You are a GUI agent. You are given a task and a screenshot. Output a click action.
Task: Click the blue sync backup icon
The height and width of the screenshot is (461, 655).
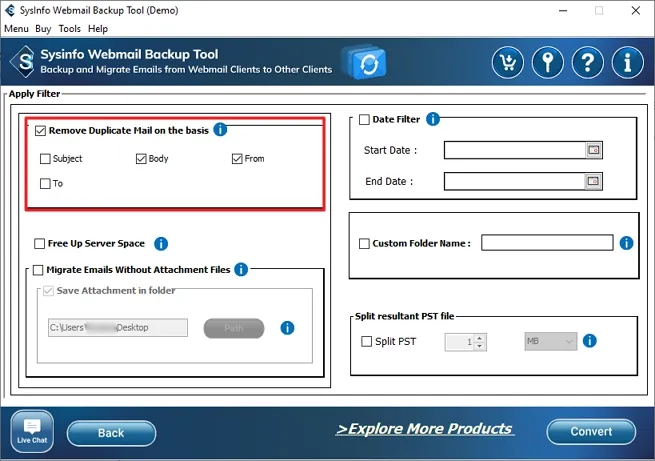pos(366,63)
